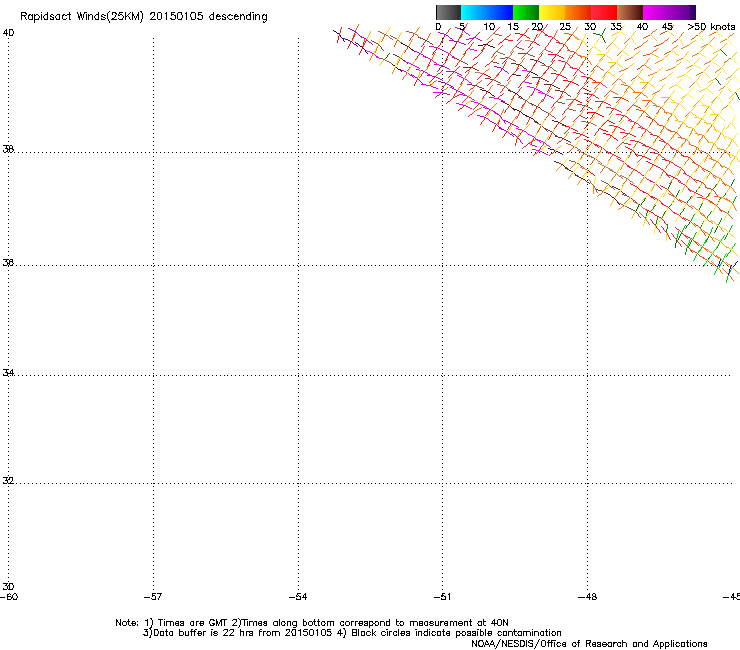740x650 pixels.
Task: Click the 'NOAA/NESDIS/Office of Research and Applications' credit
Action: [589, 644]
